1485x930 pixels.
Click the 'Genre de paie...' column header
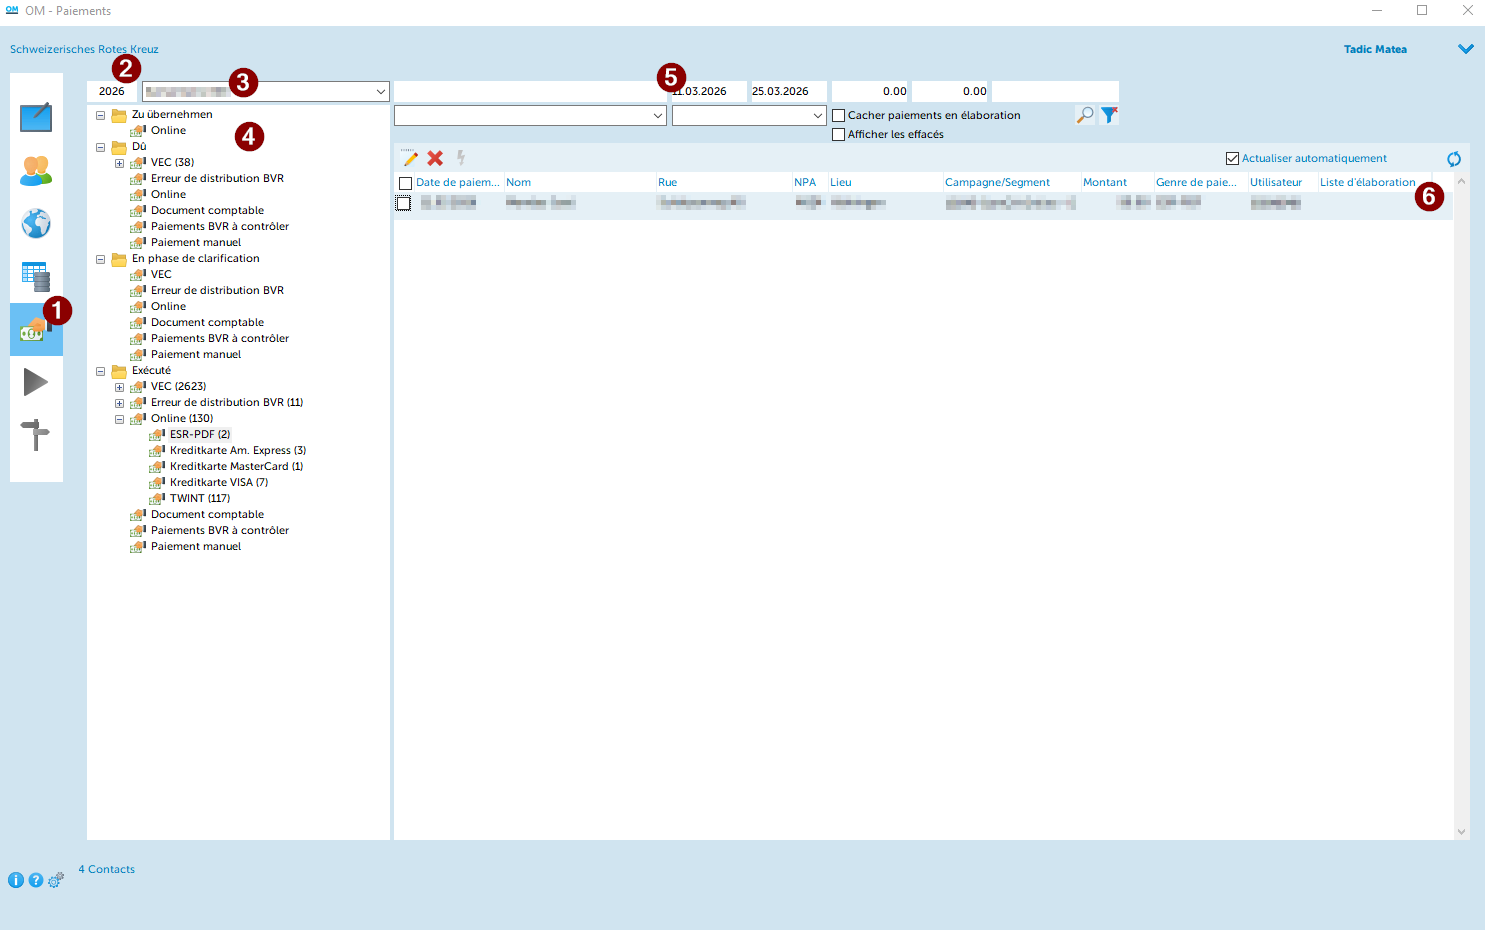[x=1196, y=182]
